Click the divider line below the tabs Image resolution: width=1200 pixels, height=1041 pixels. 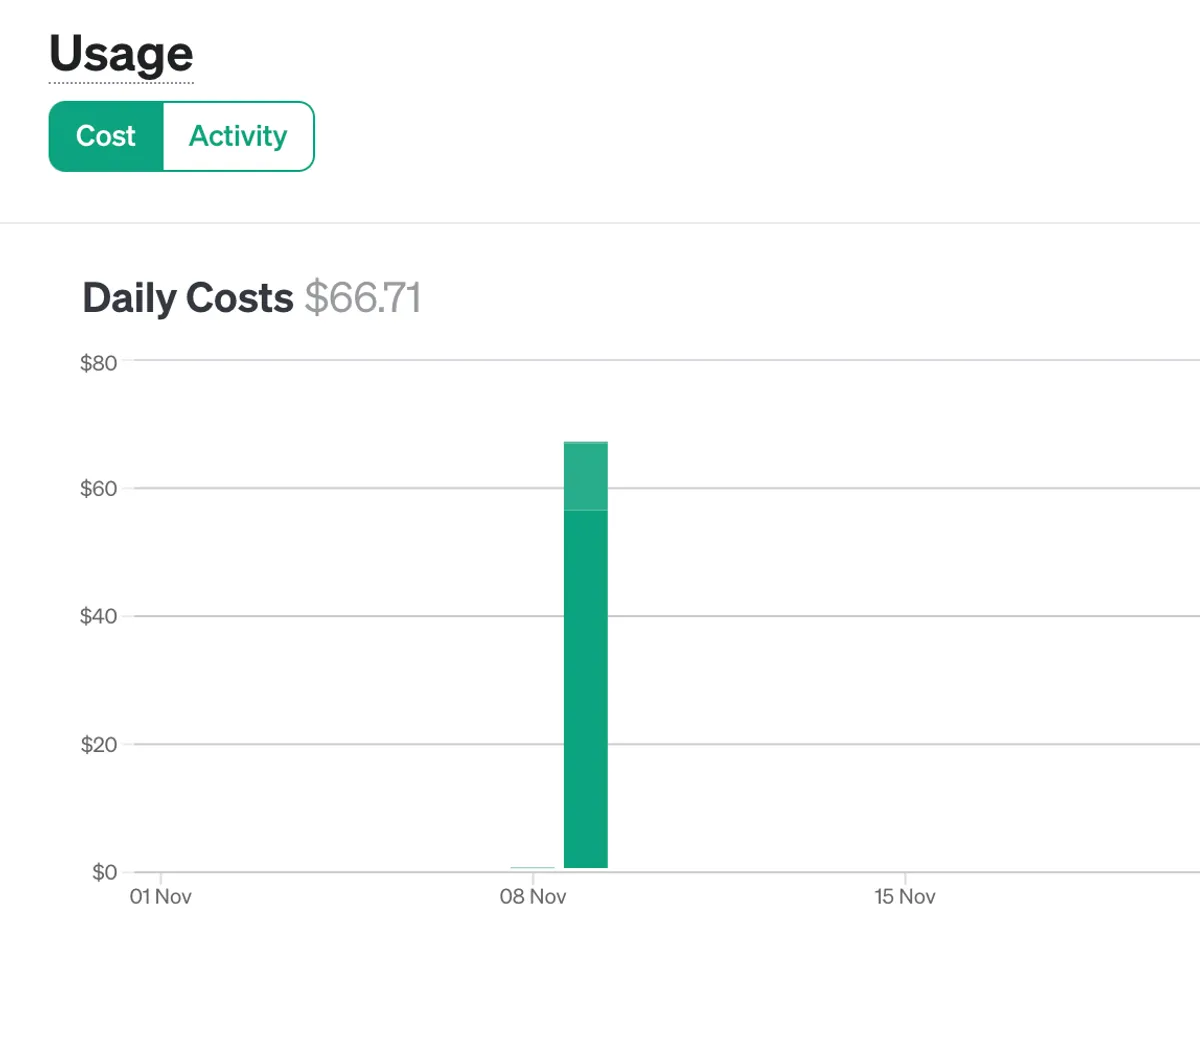[600, 223]
